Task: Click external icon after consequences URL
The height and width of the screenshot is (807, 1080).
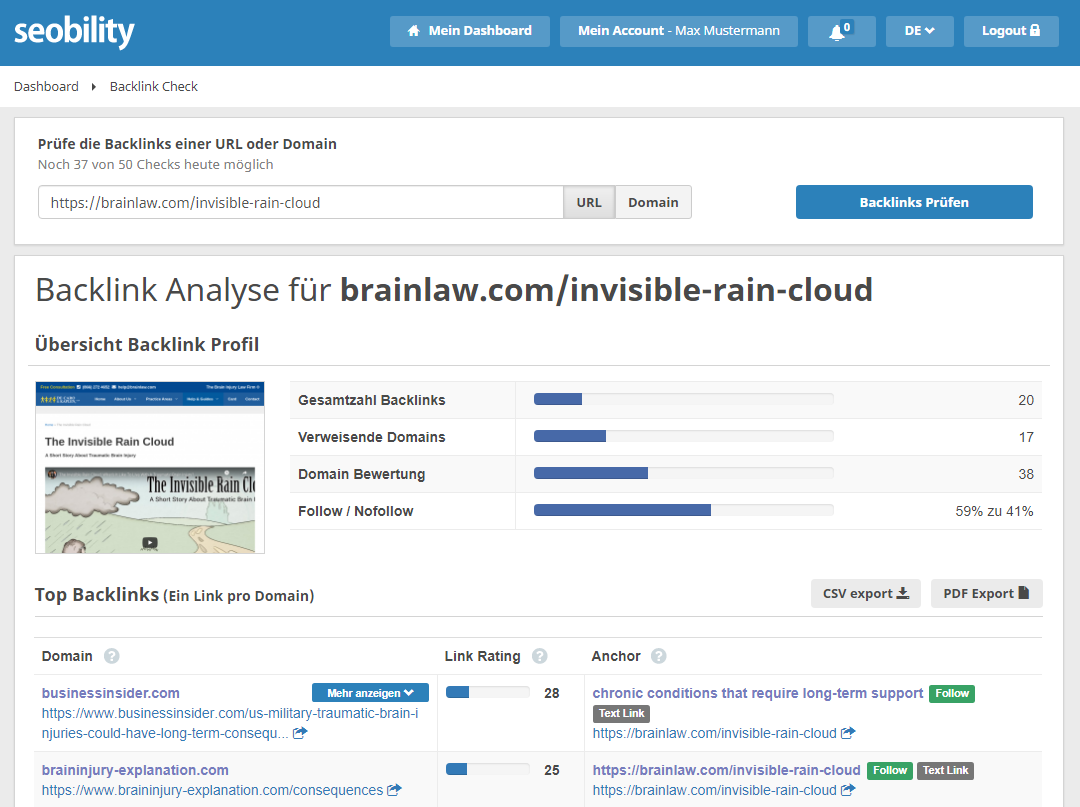Action: (394, 790)
